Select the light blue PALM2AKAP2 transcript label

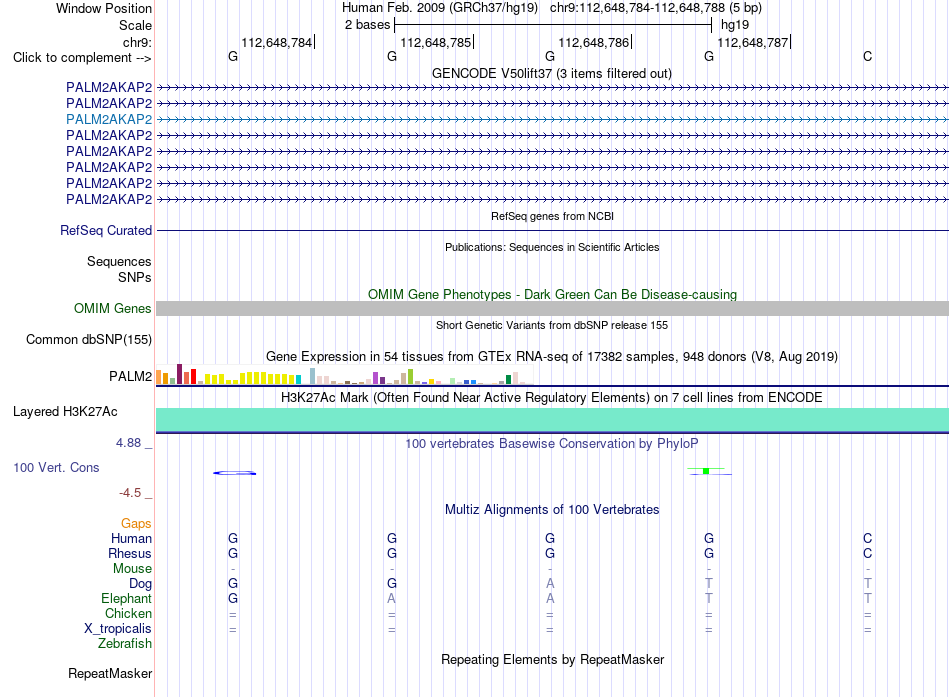click(109, 119)
